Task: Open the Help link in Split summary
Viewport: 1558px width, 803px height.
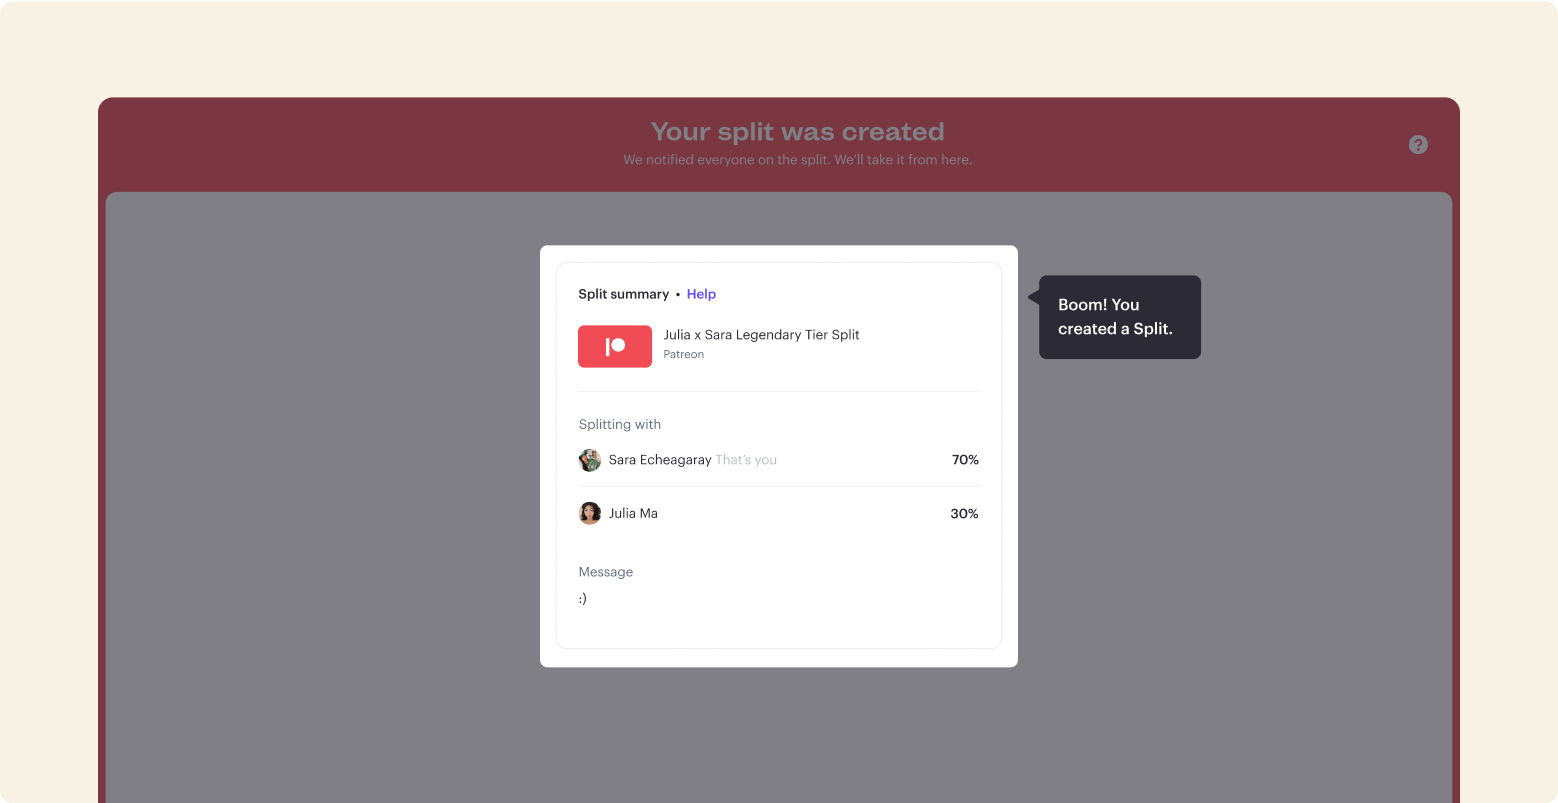Action: pyautogui.click(x=701, y=294)
